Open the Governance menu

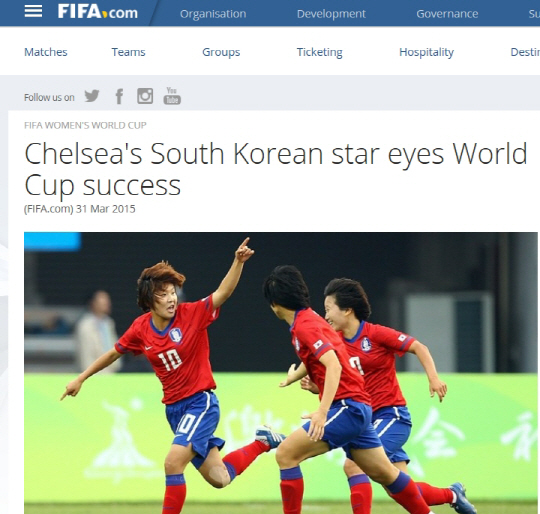447,14
